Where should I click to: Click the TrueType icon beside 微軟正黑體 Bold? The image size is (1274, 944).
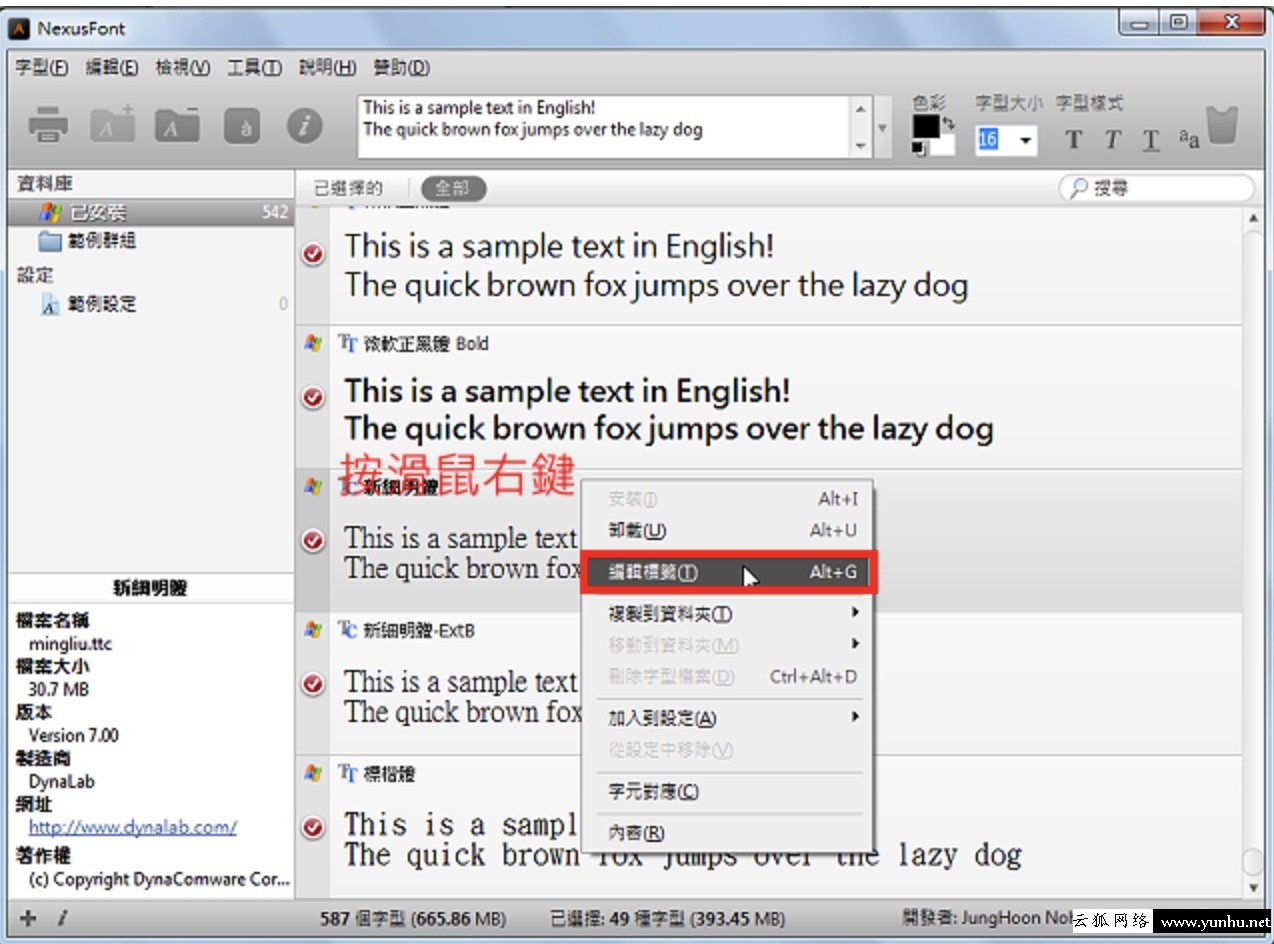(x=348, y=343)
